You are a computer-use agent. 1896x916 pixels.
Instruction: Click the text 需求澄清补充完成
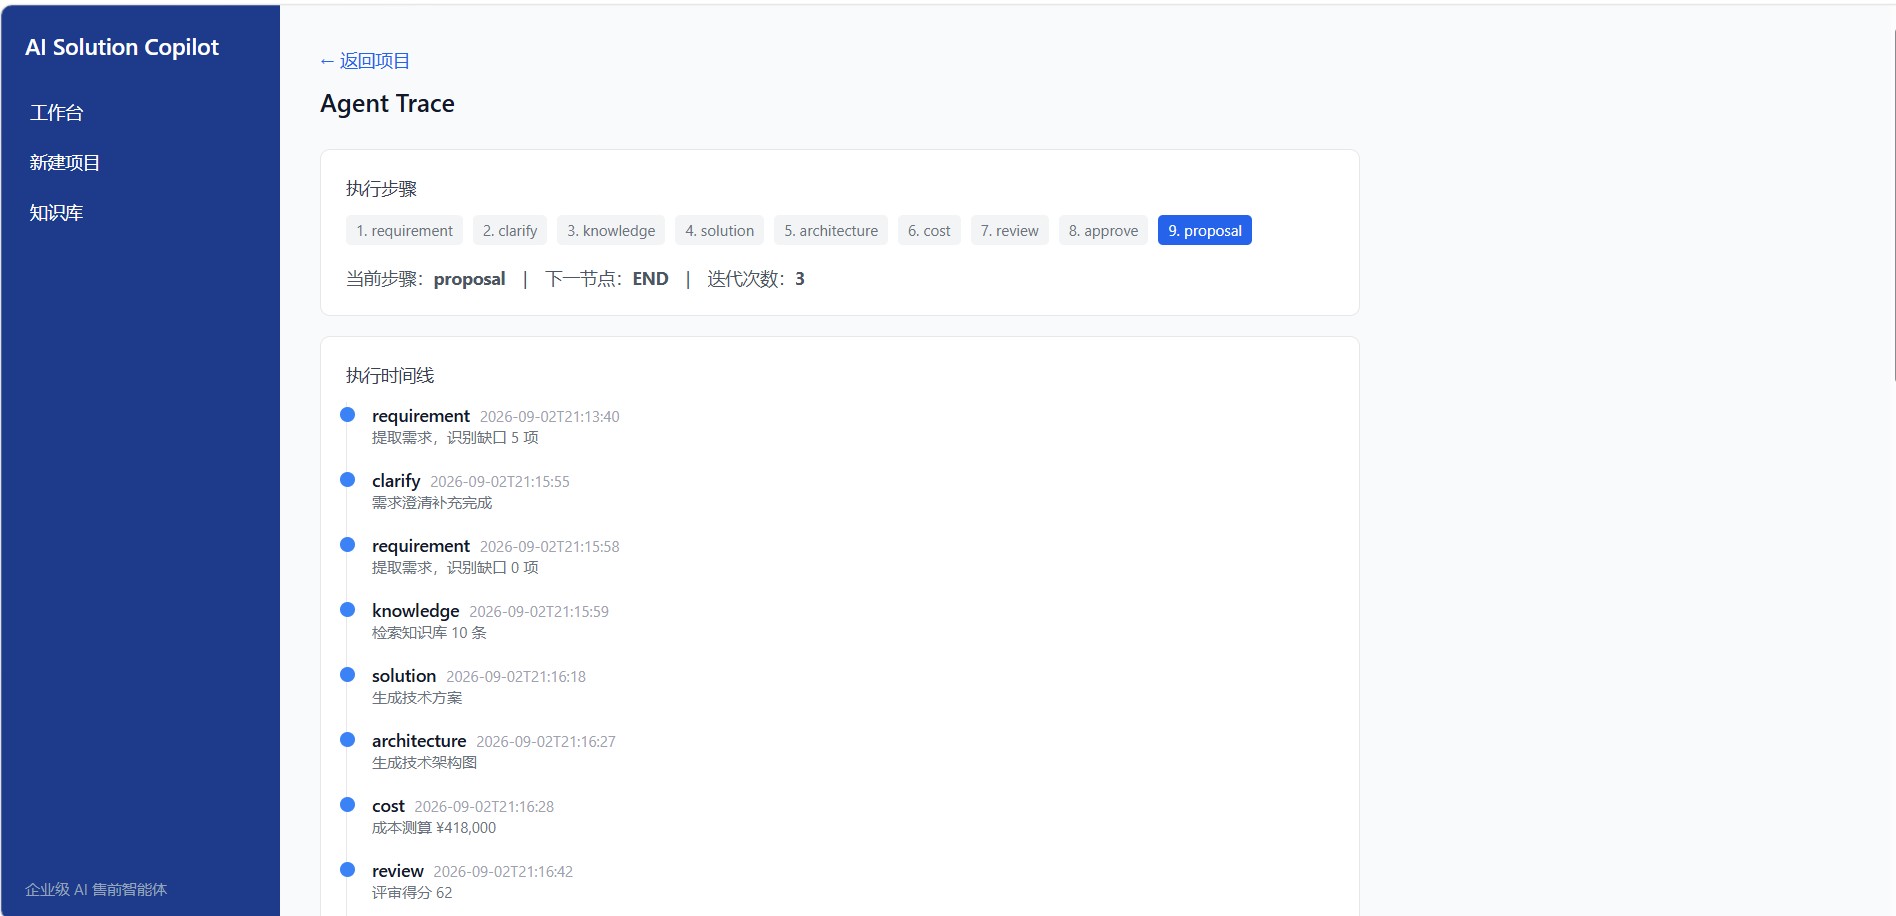pyautogui.click(x=432, y=503)
